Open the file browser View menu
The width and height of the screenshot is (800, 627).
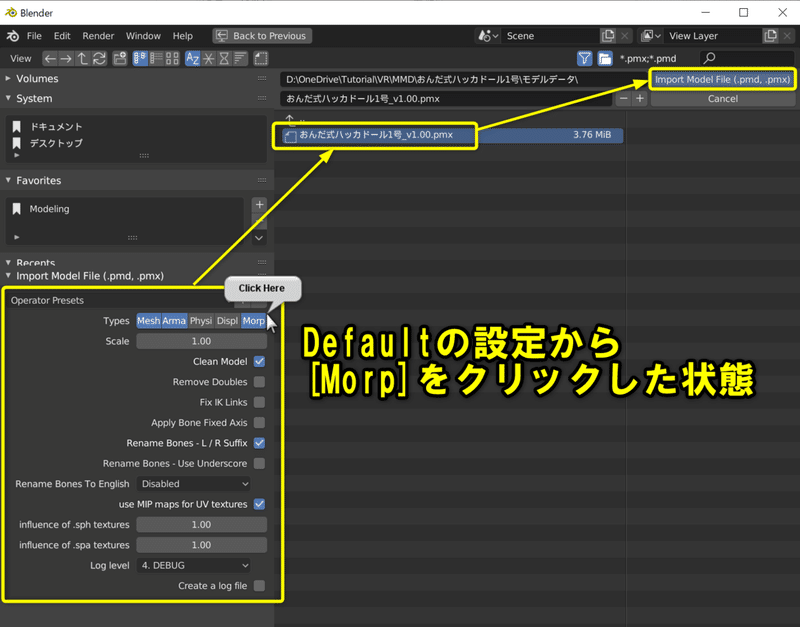click(20, 59)
